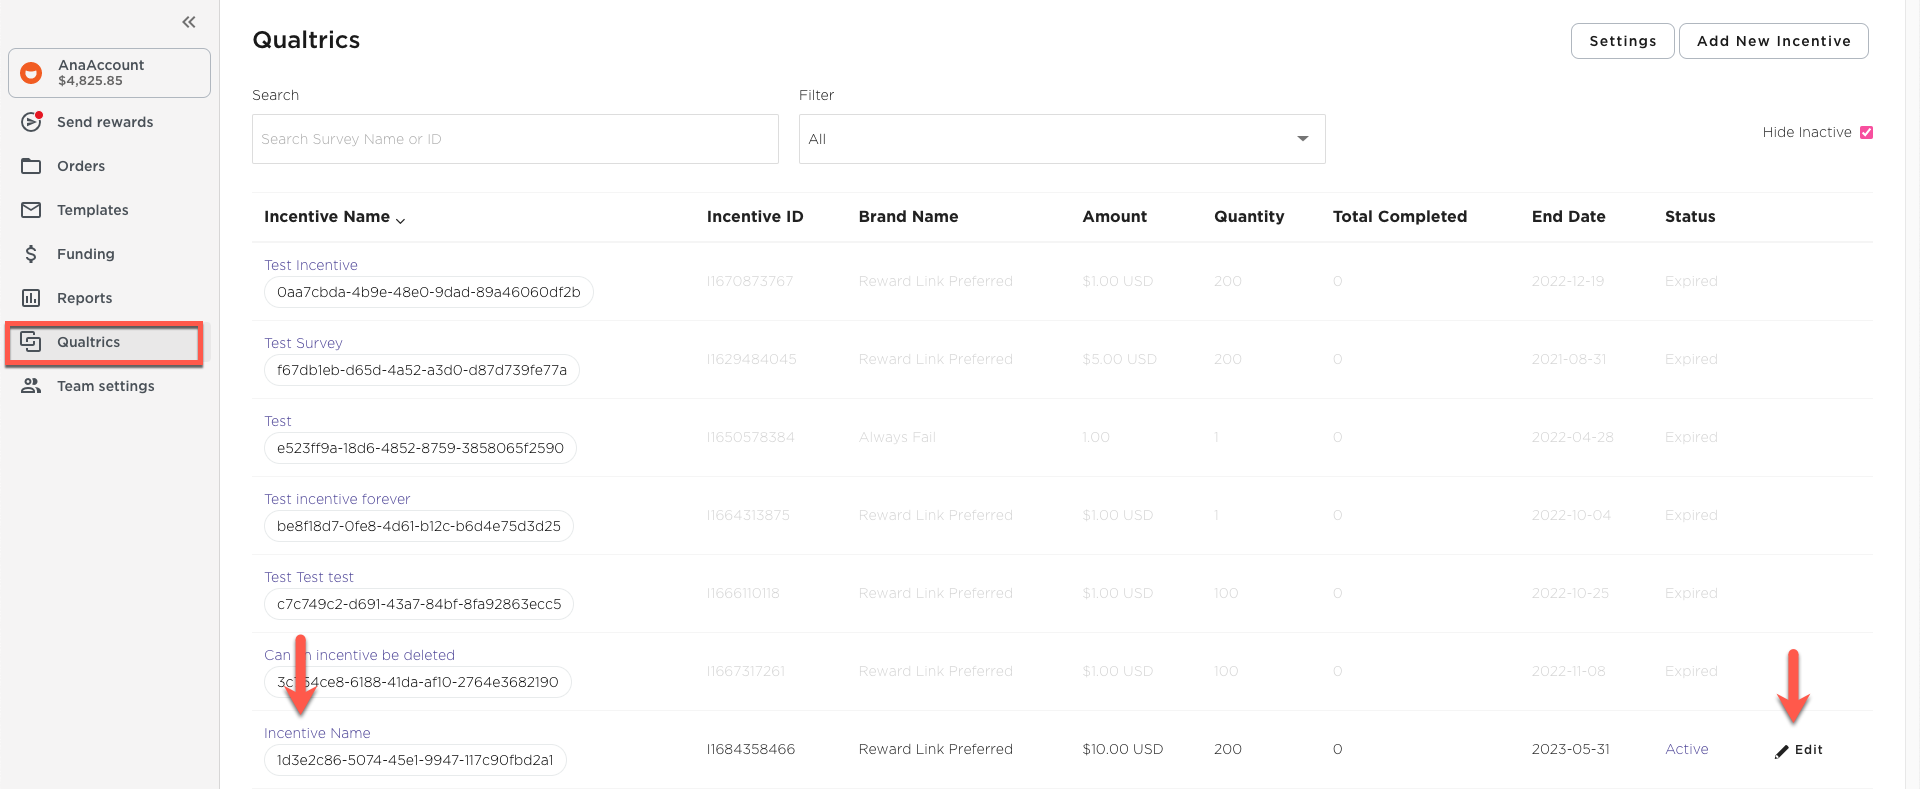The image size is (1920, 789).
Task: Click the Send rewards icon
Action: (32, 122)
